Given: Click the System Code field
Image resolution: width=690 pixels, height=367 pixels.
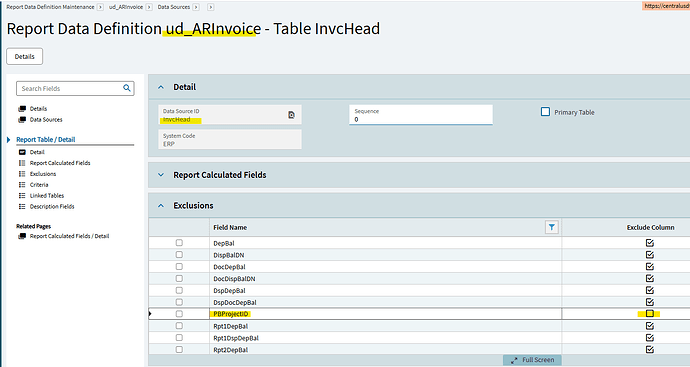Looking at the screenshot, I should pos(230,139).
